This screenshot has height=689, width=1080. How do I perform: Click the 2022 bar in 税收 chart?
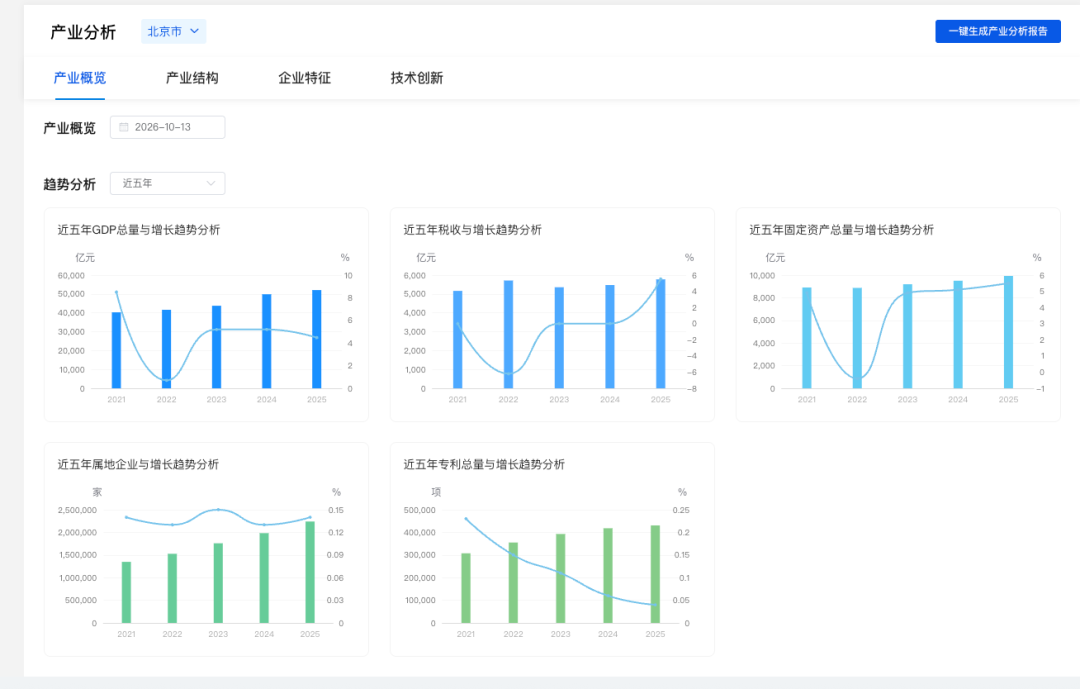(508, 334)
